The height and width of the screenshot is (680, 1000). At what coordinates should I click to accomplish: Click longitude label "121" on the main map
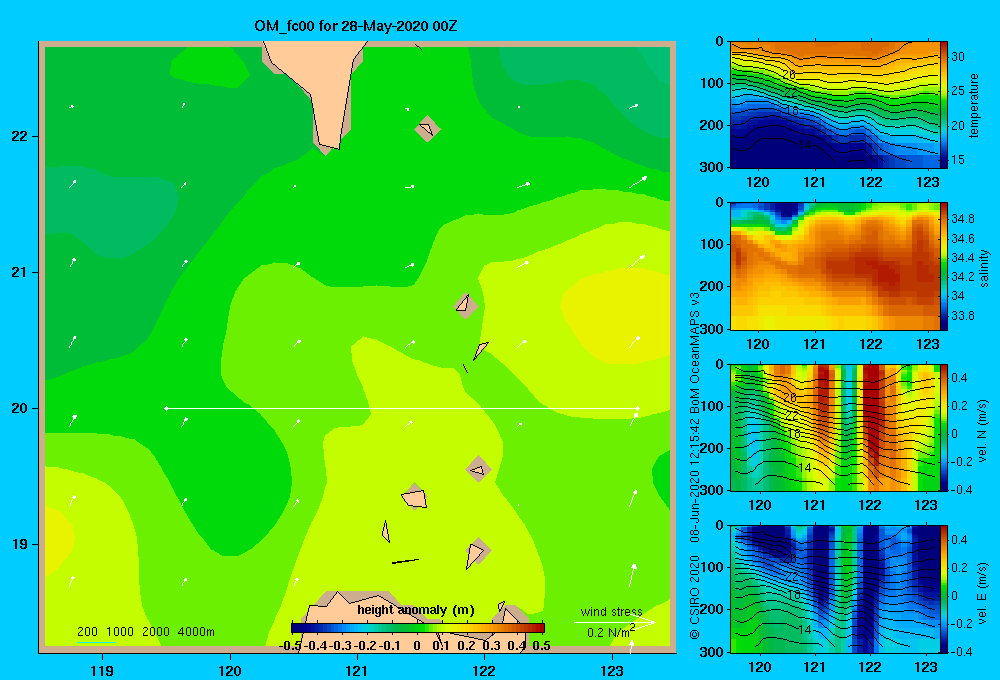coord(357,670)
